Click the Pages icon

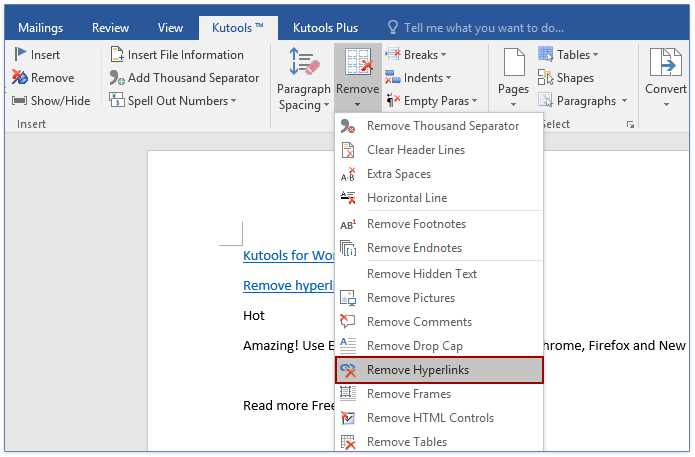click(x=514, y=63)
